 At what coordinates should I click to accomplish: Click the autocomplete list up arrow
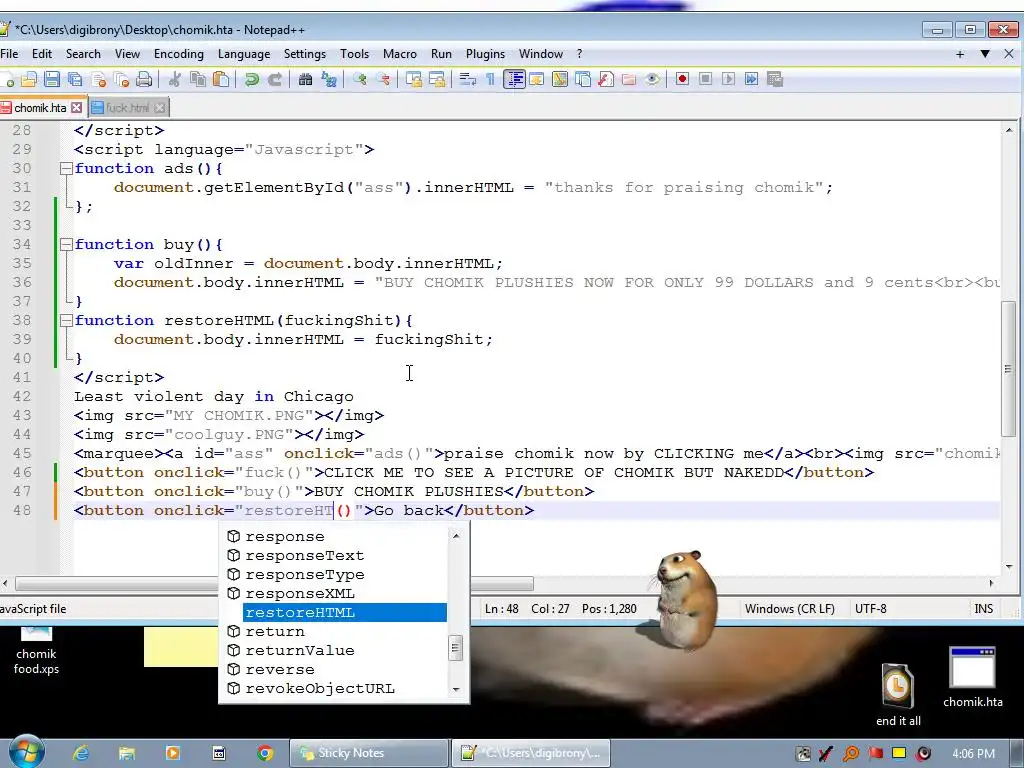[x=456, y=536]
